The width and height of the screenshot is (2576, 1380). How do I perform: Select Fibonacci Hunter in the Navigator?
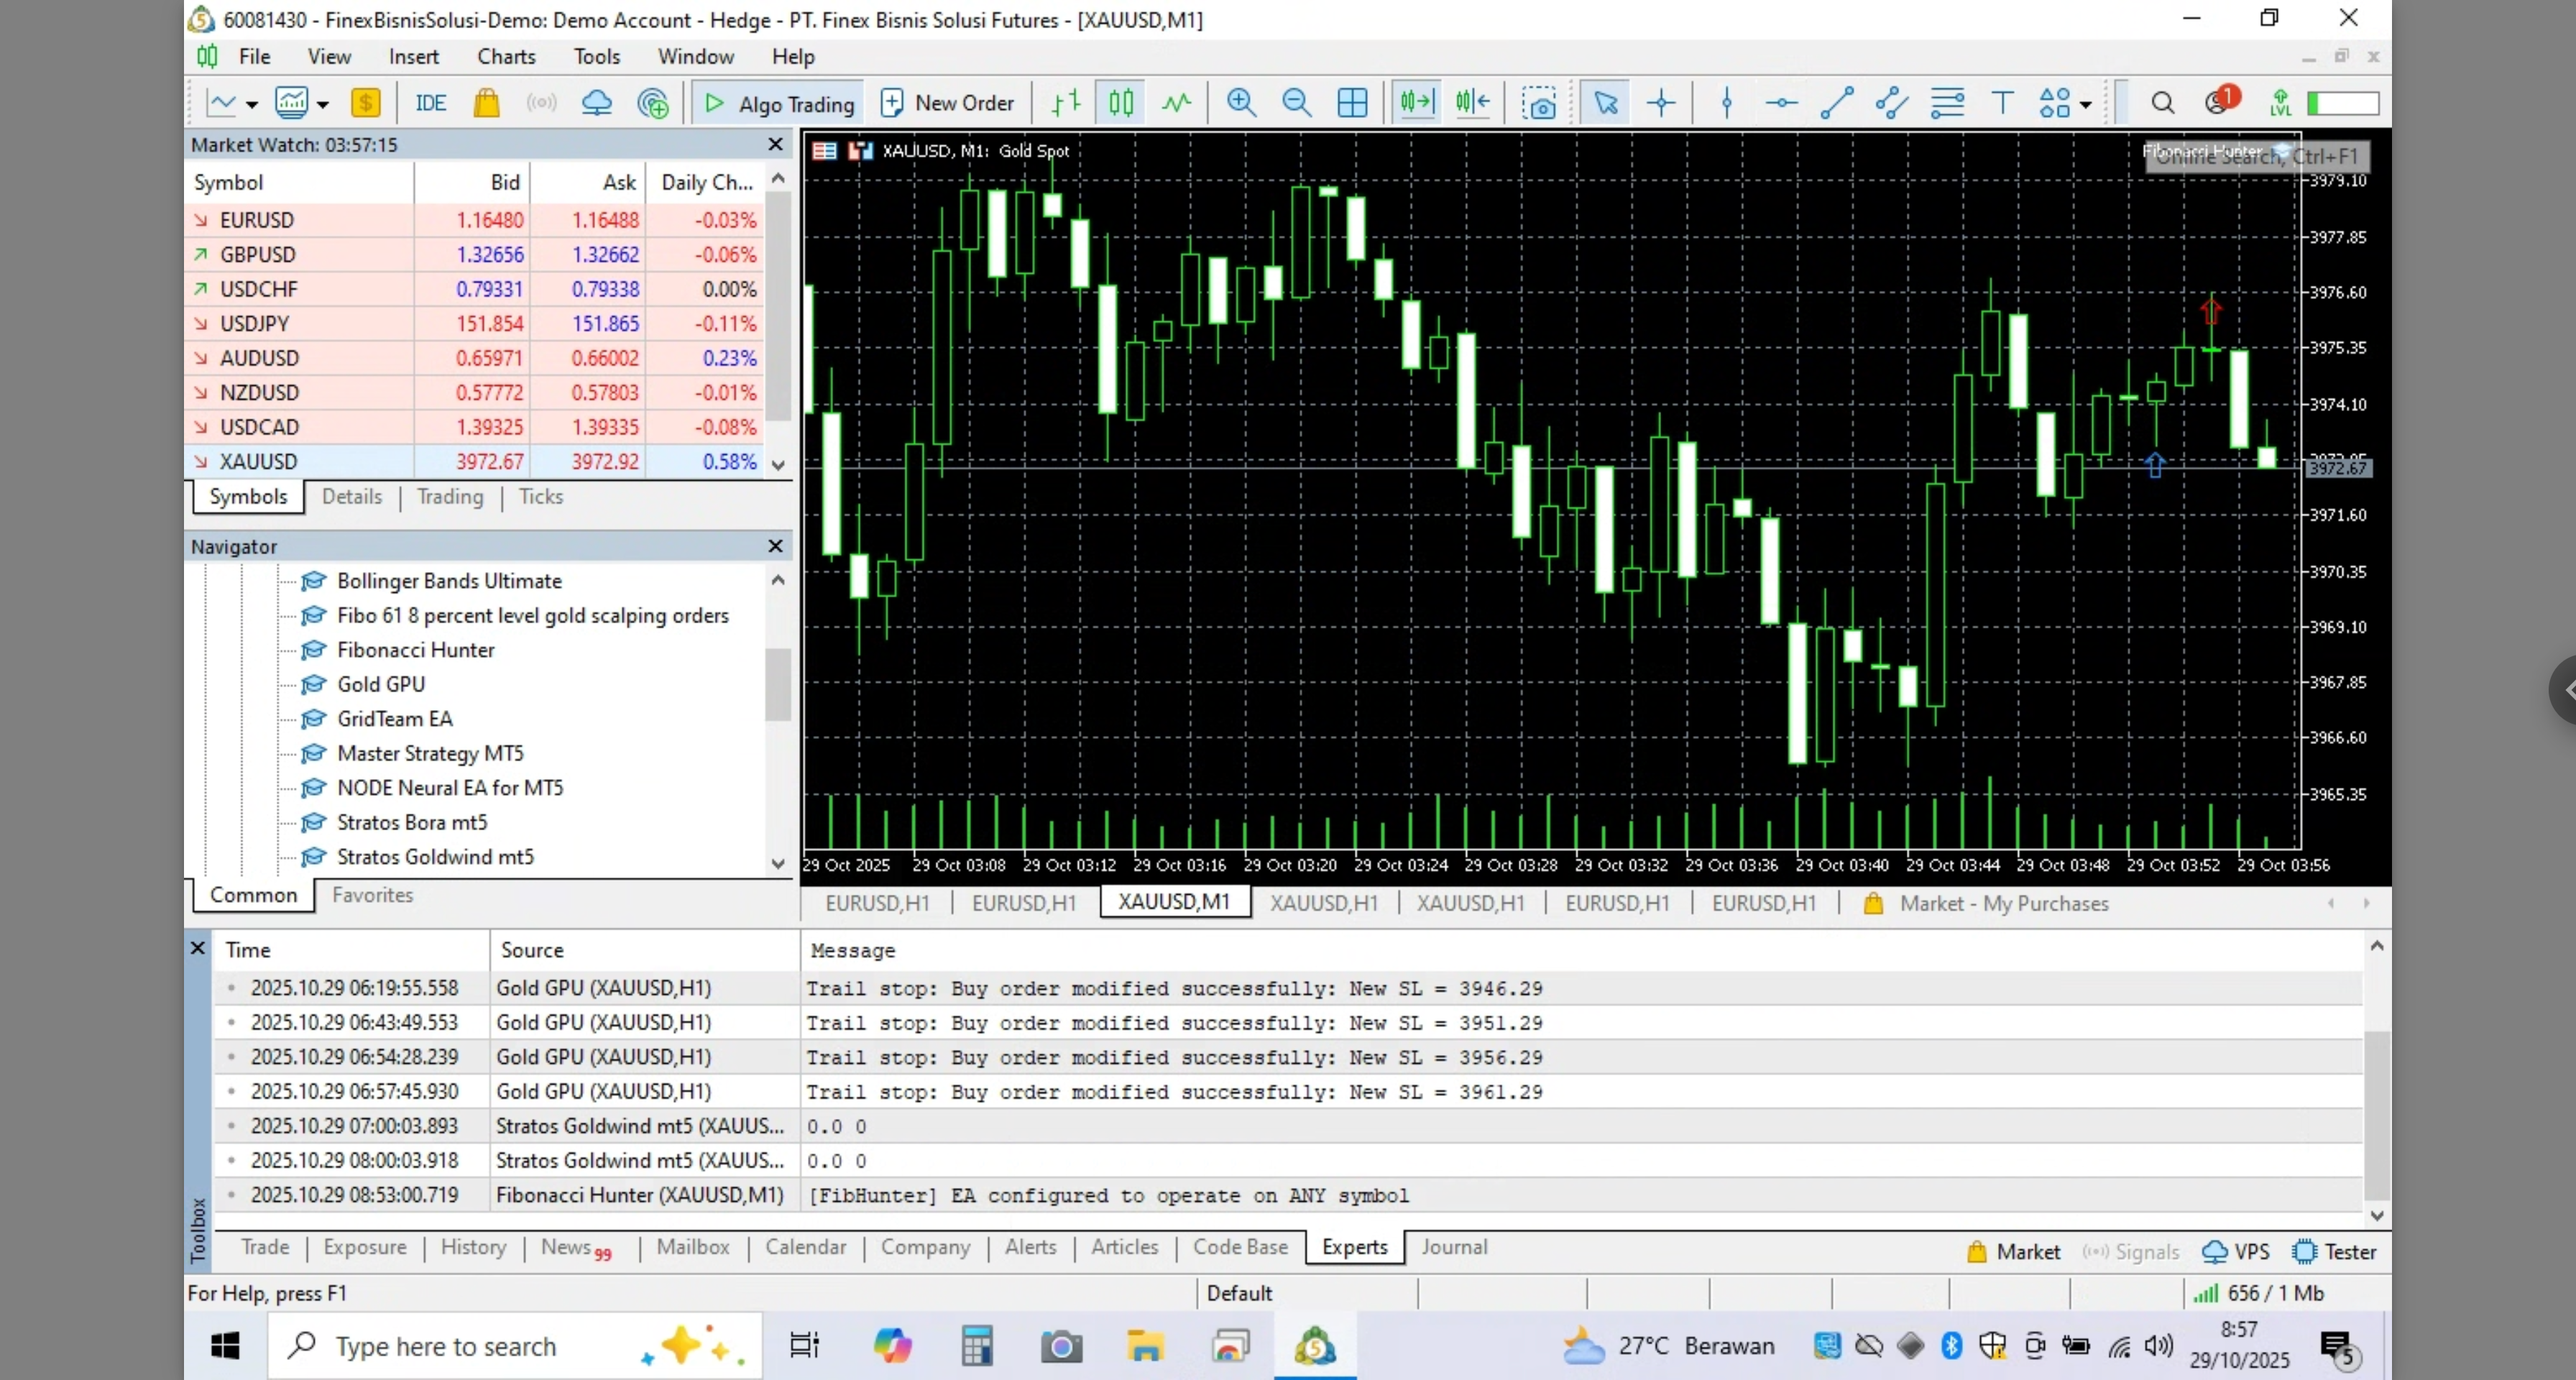pyautogui.click(x=415, y=649)
